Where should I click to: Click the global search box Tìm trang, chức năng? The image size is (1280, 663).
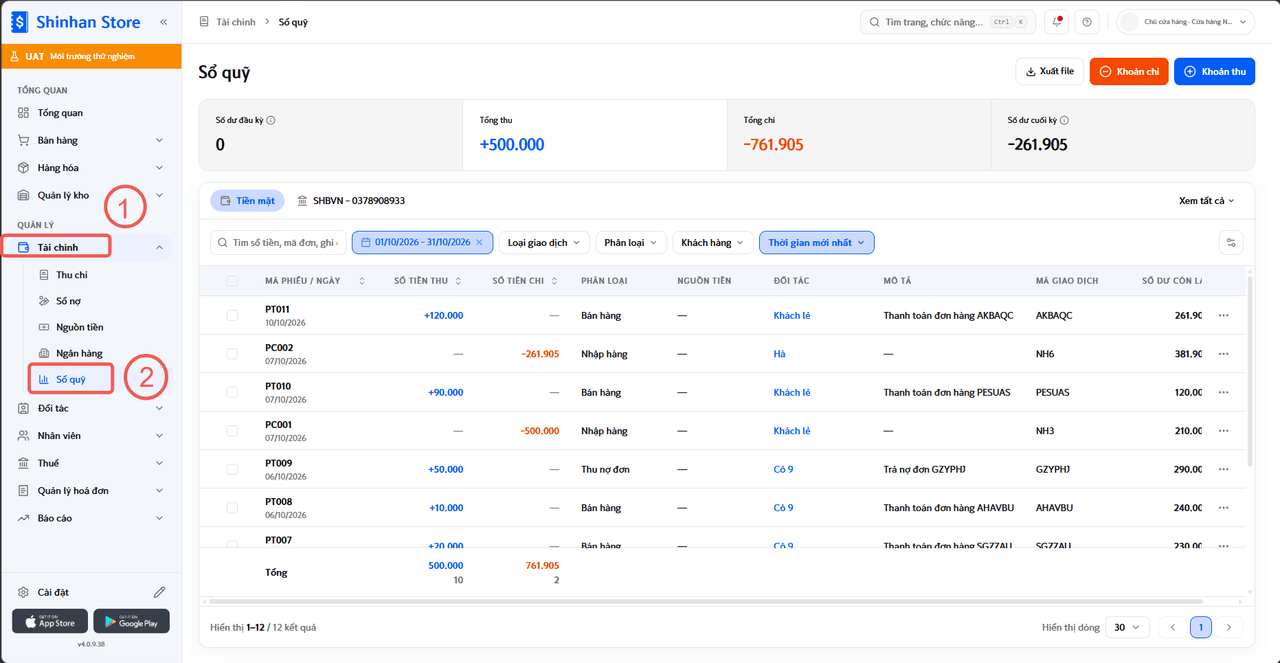coord(948,22)
